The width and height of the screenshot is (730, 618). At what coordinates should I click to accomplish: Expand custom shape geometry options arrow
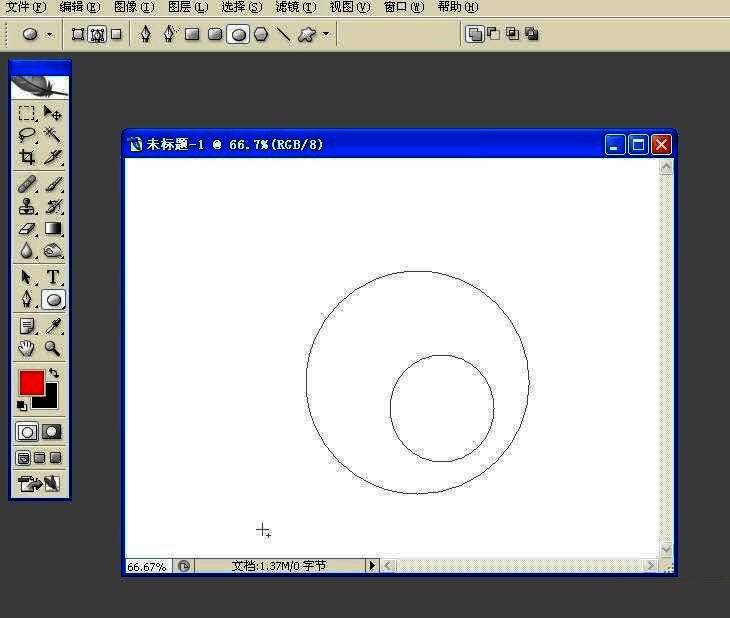[x=326, y=34]
